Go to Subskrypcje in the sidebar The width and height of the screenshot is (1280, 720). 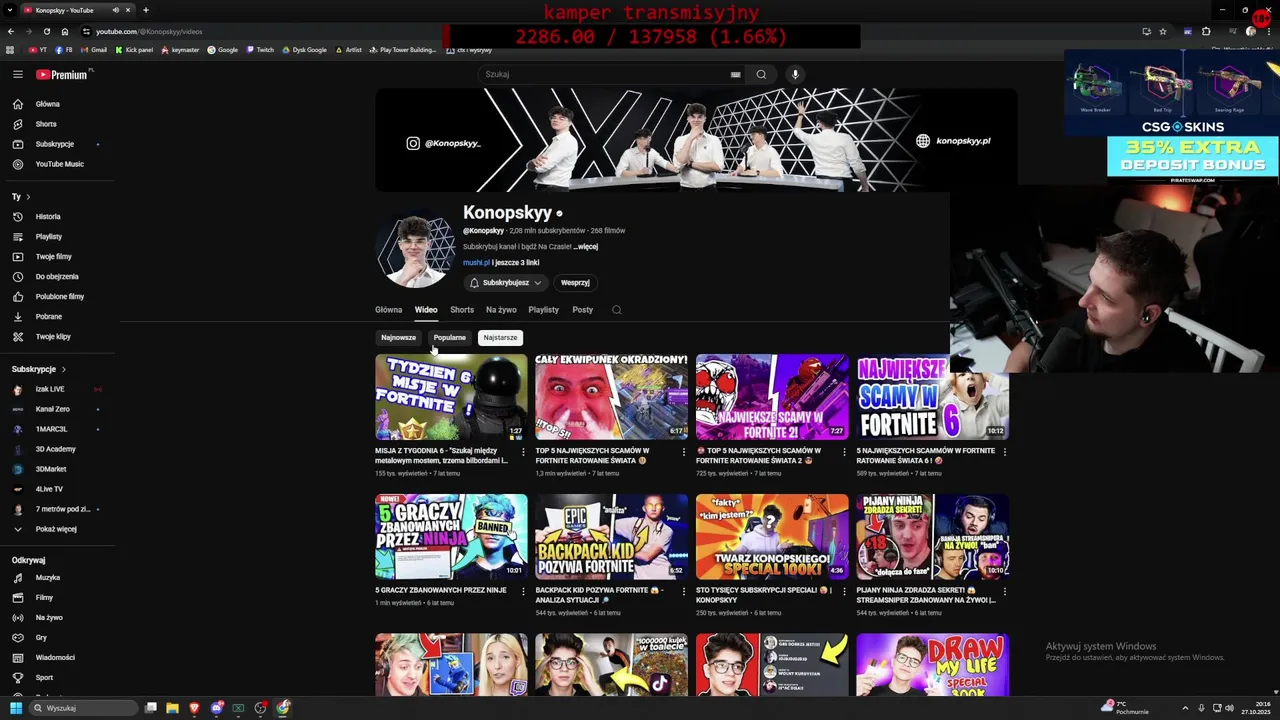tap(54, 144)
